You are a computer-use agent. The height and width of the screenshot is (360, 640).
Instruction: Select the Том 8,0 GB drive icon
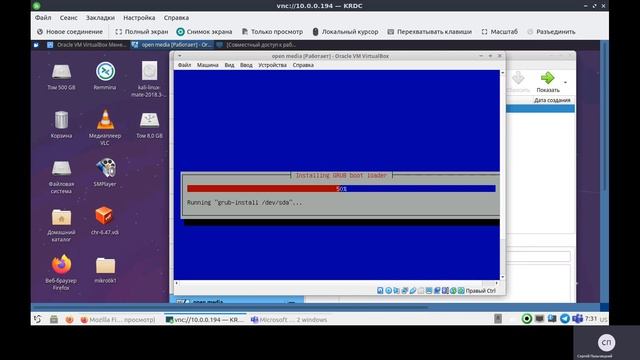149,124
